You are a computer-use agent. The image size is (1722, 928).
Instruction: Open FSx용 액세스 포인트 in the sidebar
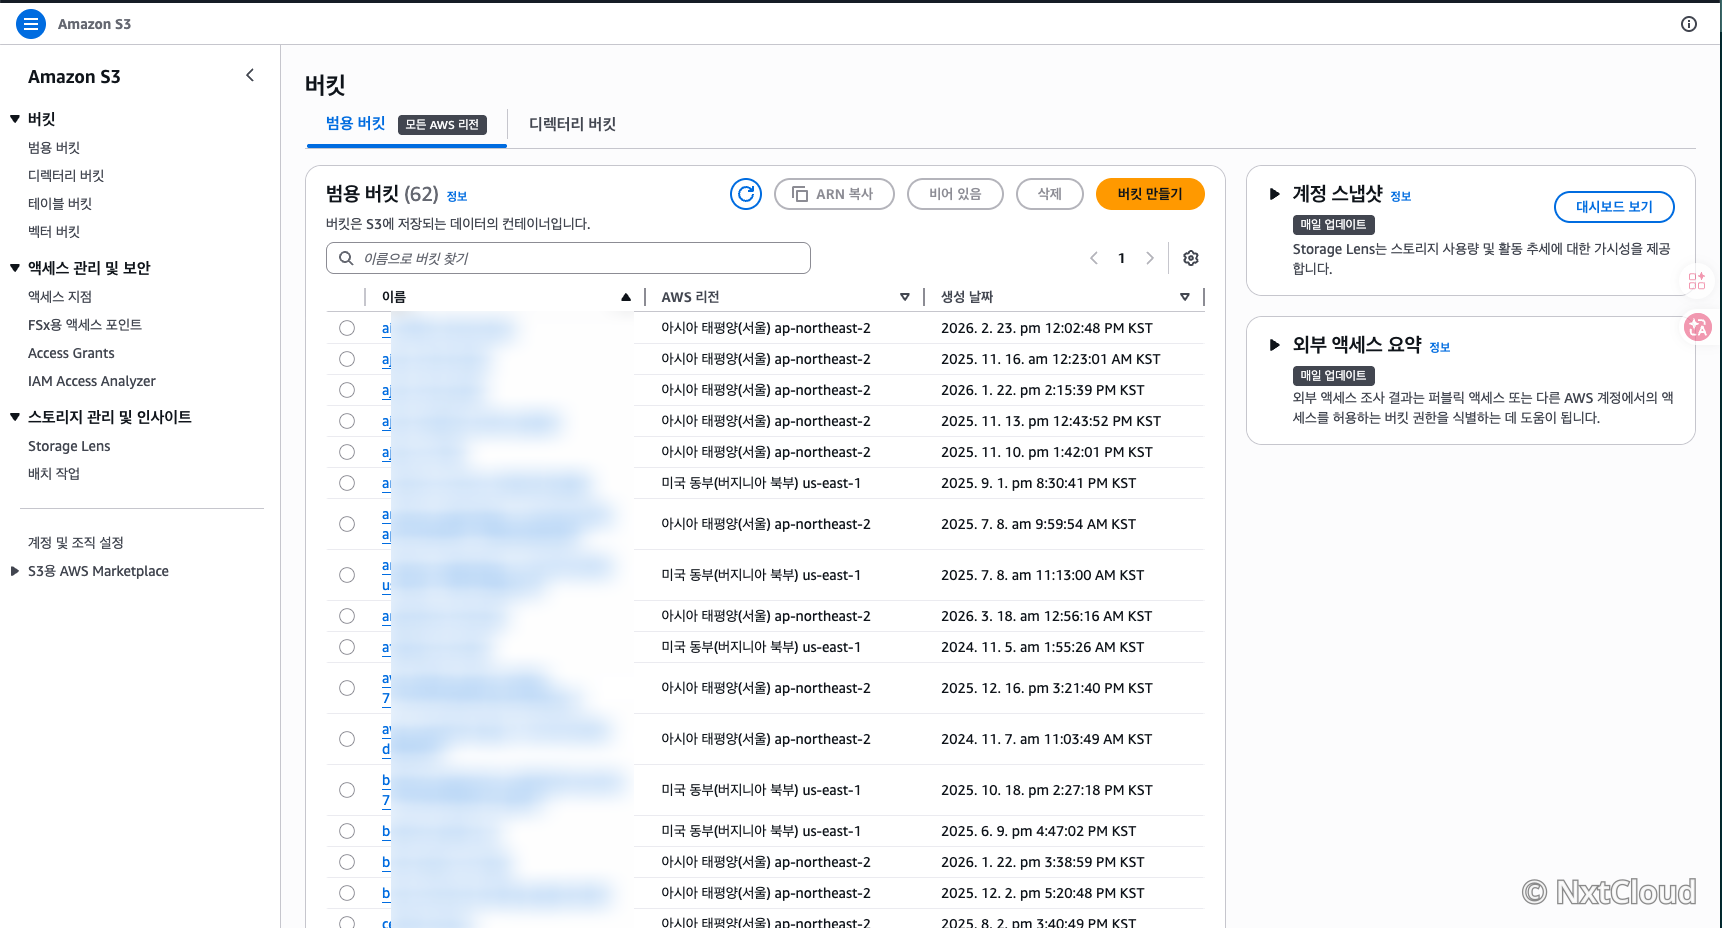click(85, 324)
